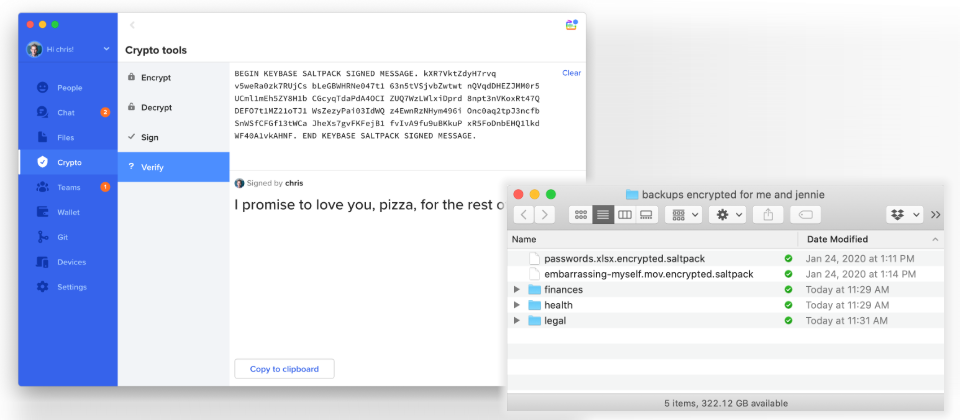Click the verified pizza promise message
The height and width of the screenshot is (420, 960).
tap(369, 205)
